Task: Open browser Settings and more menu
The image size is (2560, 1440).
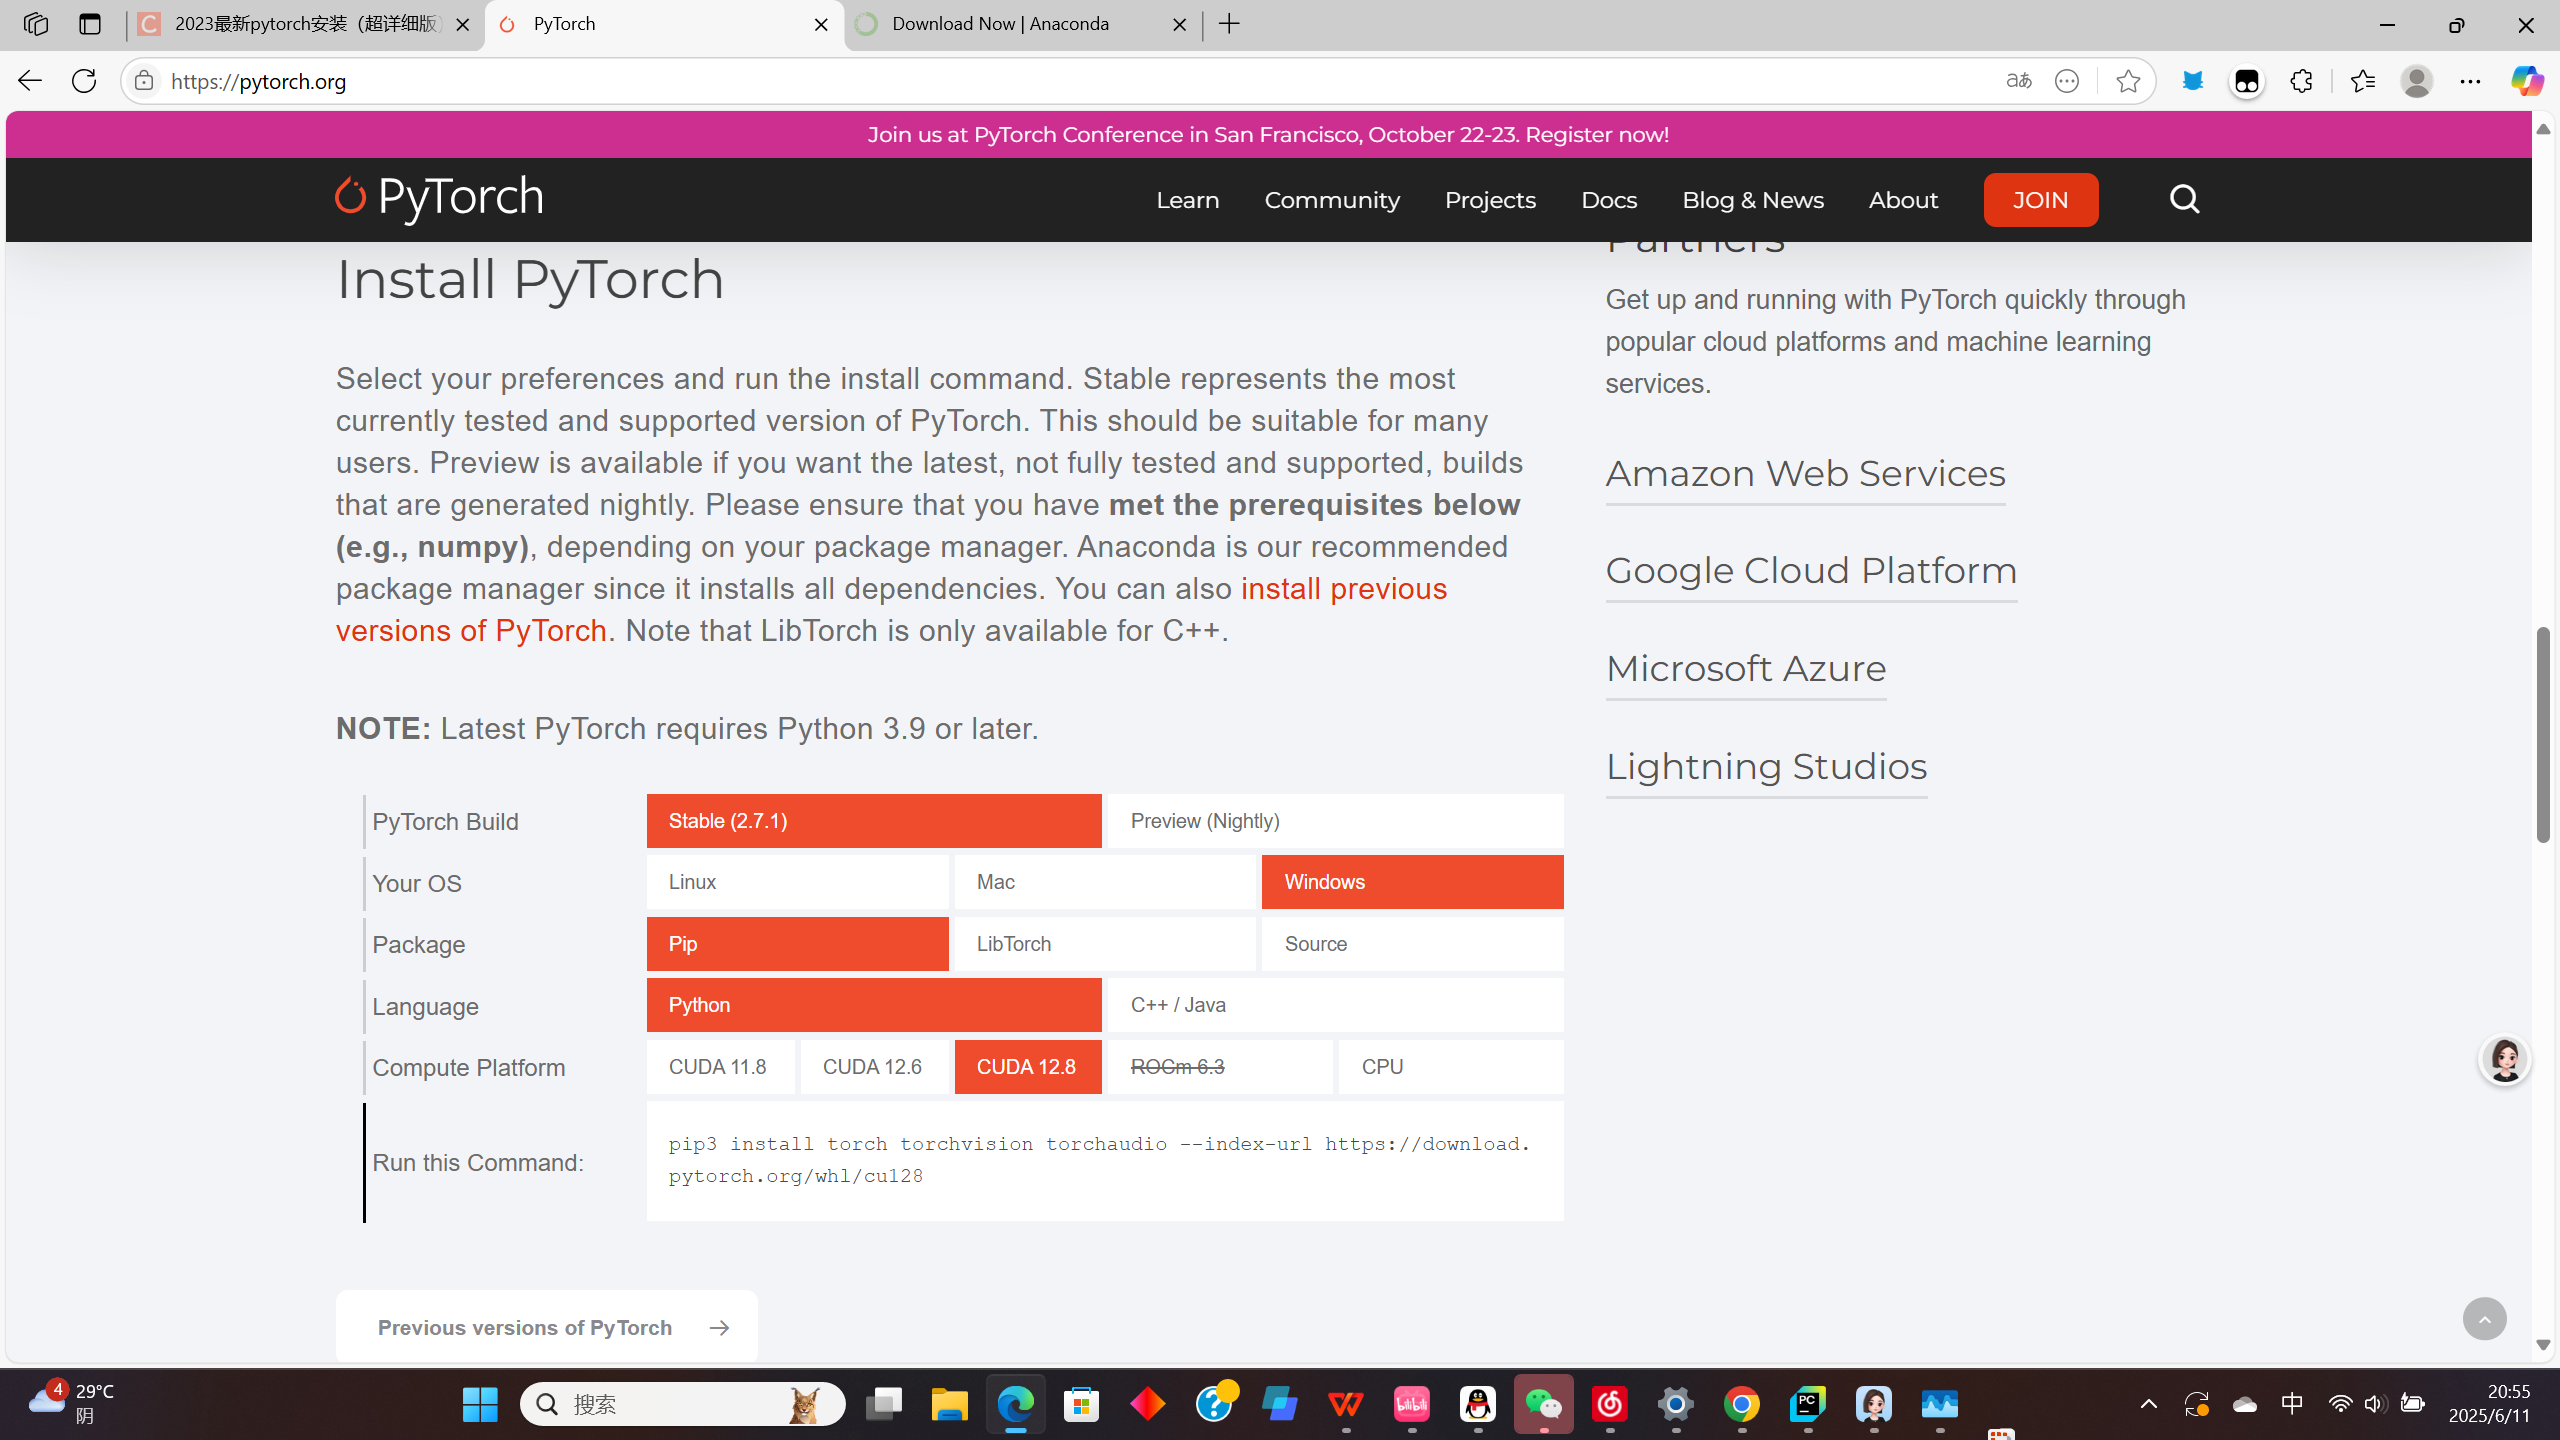Action: (x=2470, y=81)
